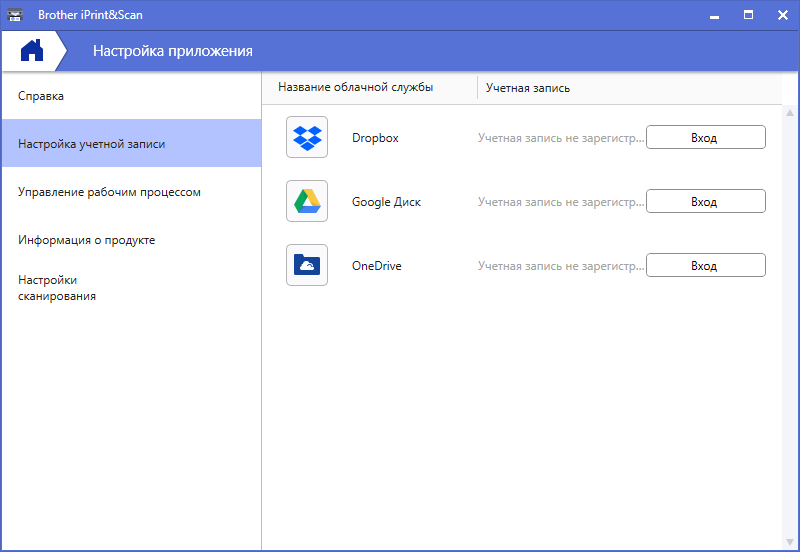Open Настройки сканирования section
This screenshot has width=800, height=552.
57,288
